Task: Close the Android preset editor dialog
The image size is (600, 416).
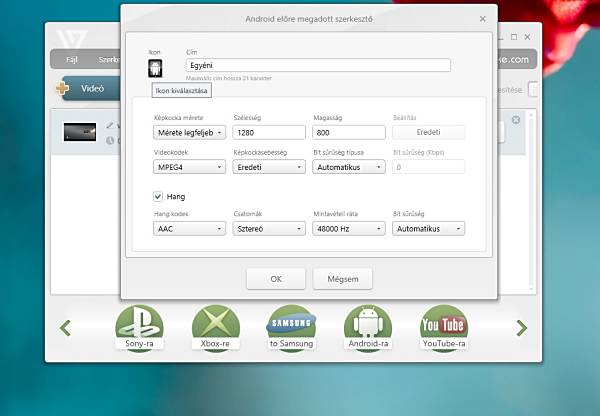Action: 483,19
